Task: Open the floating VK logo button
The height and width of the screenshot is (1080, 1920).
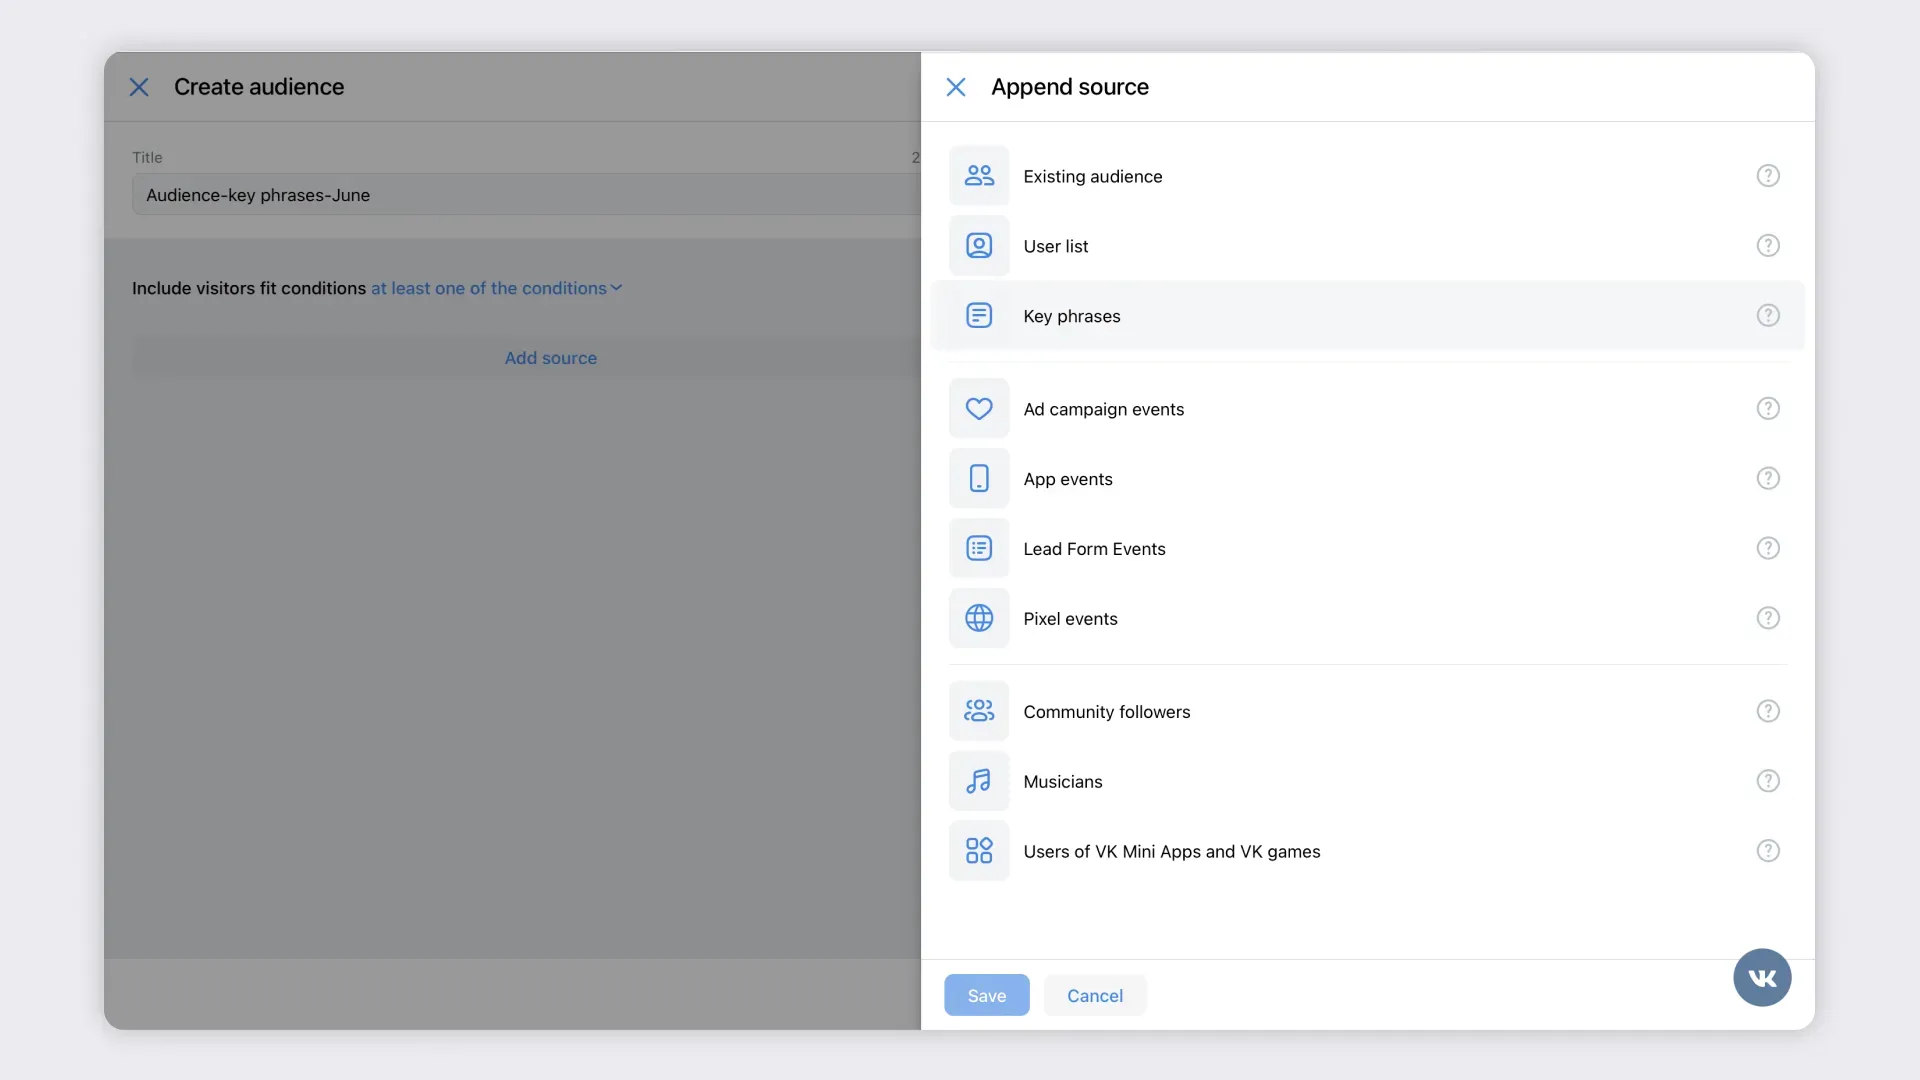Action: point(1762,978)
